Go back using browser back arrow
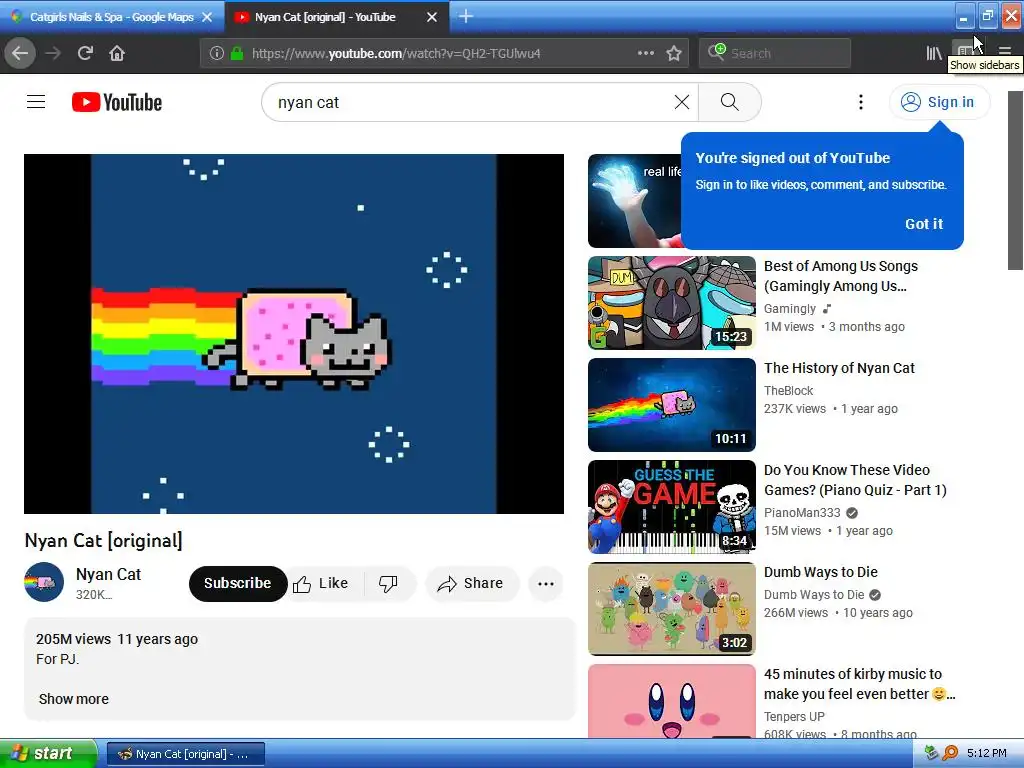The width and height of the screenshot is (1024, 768). (x=20, y=53)
